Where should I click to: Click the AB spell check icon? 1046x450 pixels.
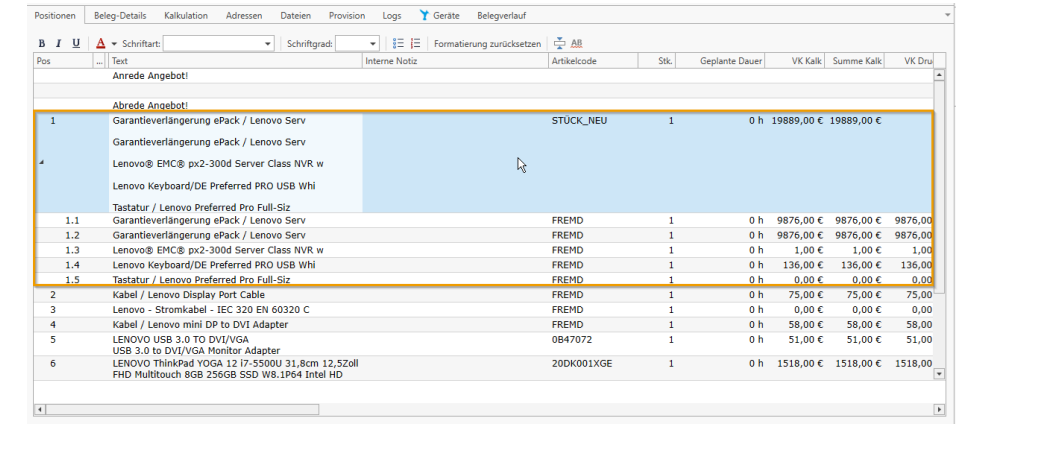577,44
